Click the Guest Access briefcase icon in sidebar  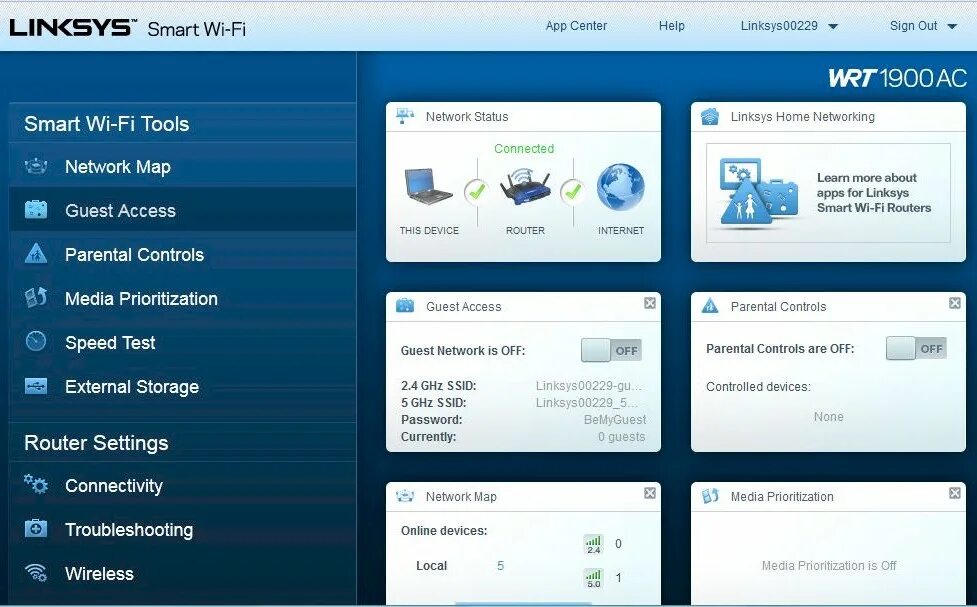[36, 209]
